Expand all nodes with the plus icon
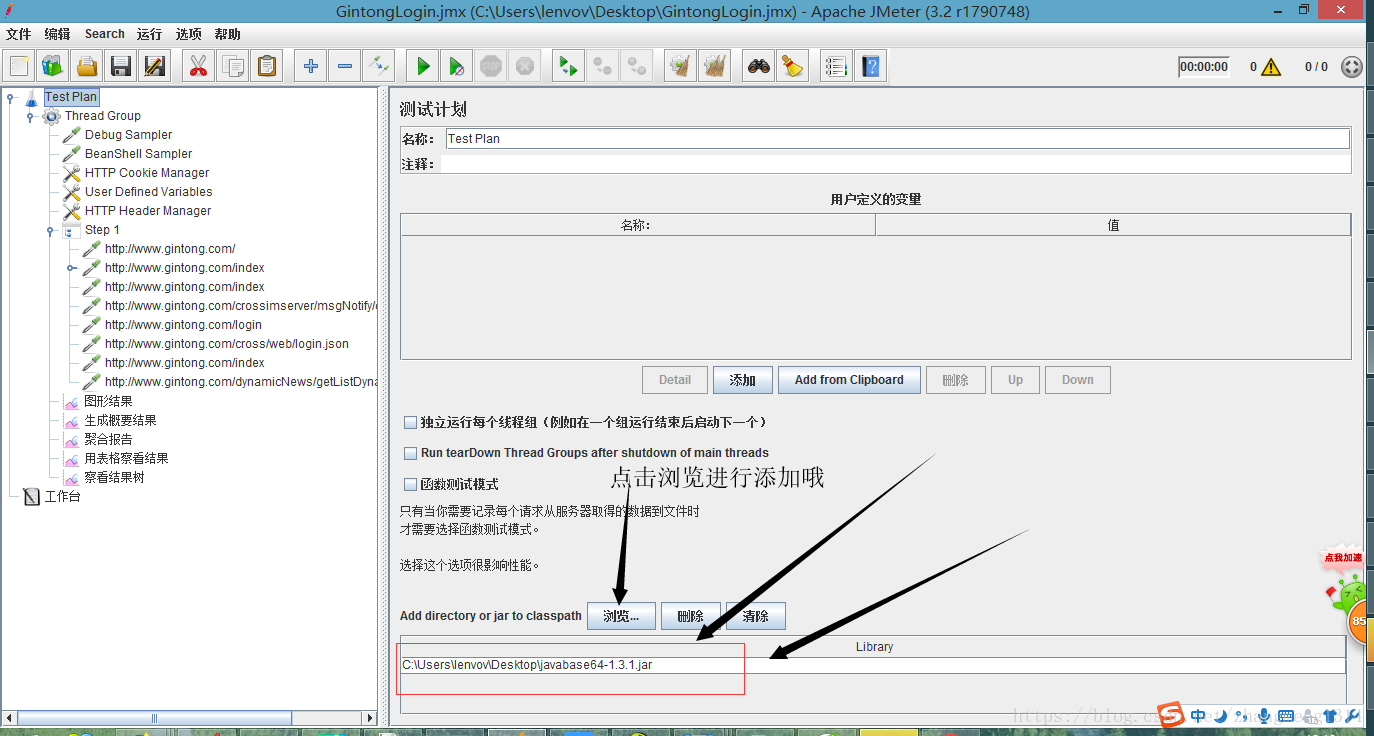Viewport: 1374px width, 736px height. pos(311,67)
